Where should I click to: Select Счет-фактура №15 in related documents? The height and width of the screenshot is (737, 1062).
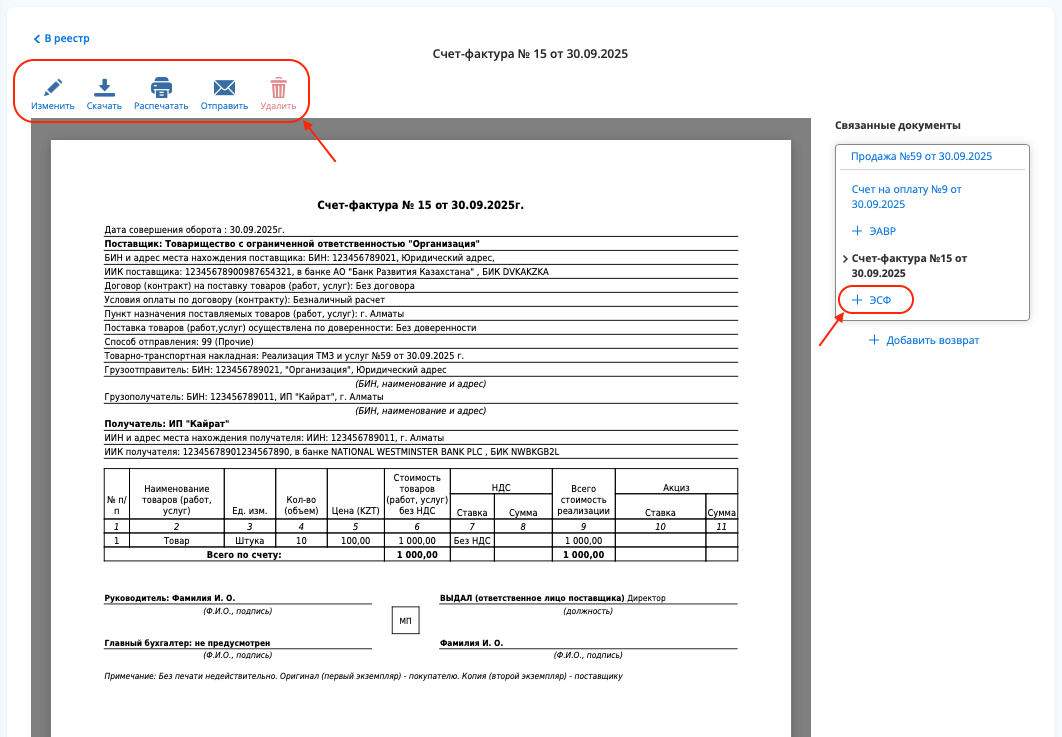click(x=909, y=265)
